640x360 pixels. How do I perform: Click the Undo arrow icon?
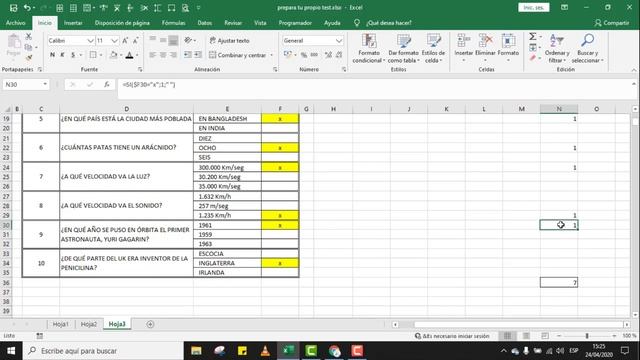point(27,8)
